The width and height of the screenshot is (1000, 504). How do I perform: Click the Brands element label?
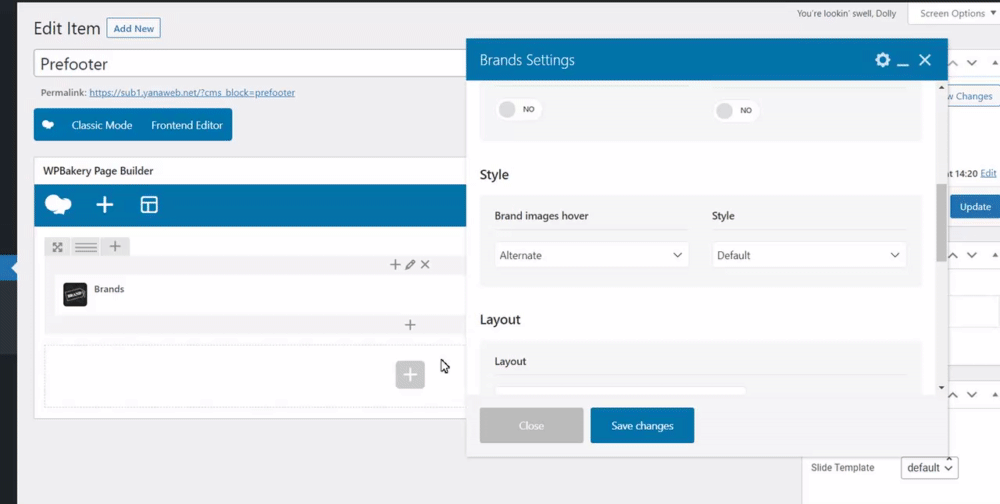(109, 289)
